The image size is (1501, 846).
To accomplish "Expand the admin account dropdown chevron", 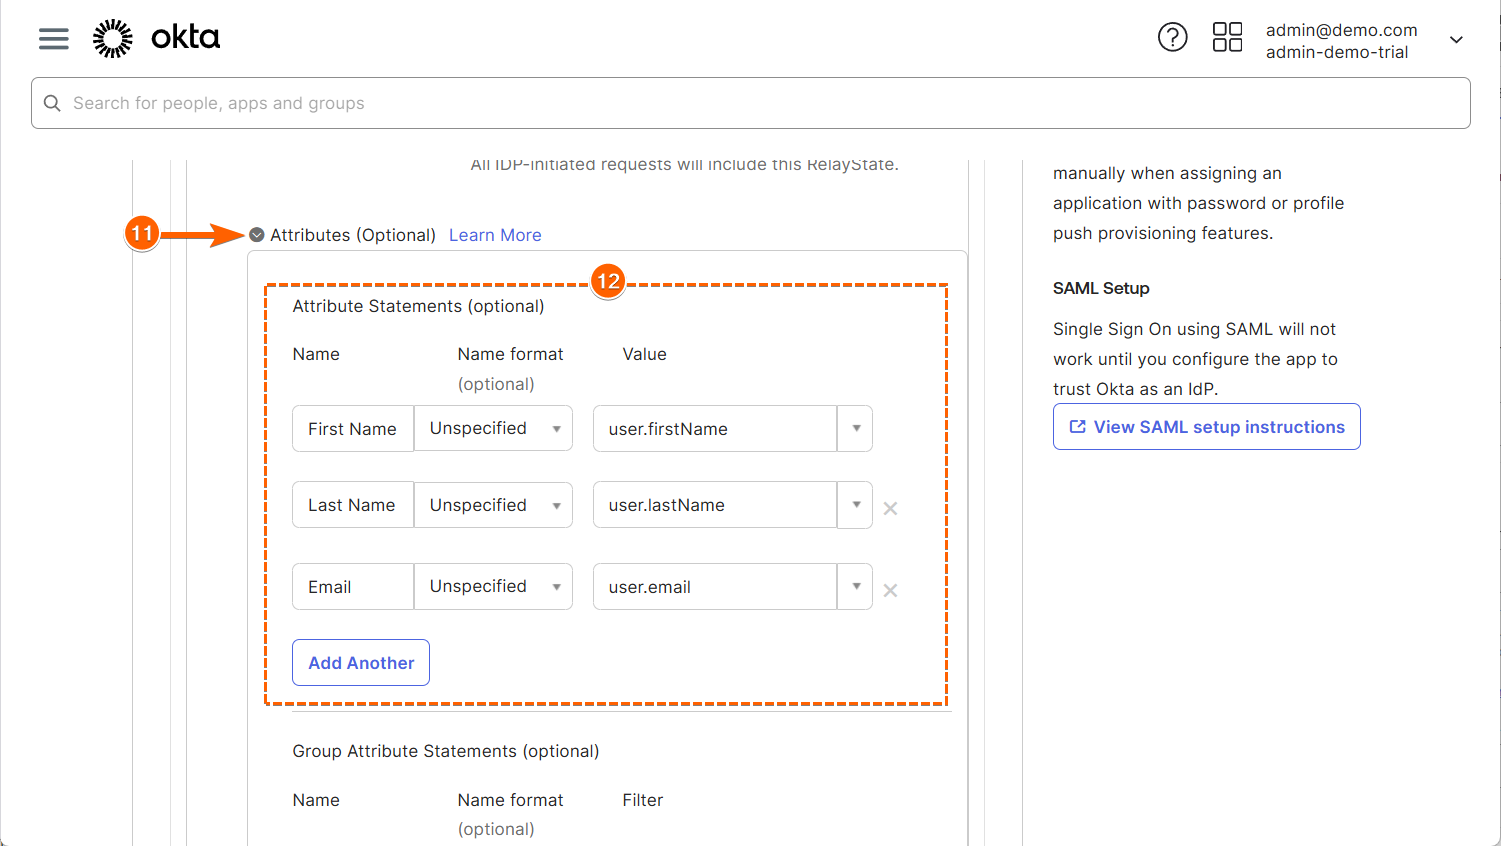I will [1456, 40].
